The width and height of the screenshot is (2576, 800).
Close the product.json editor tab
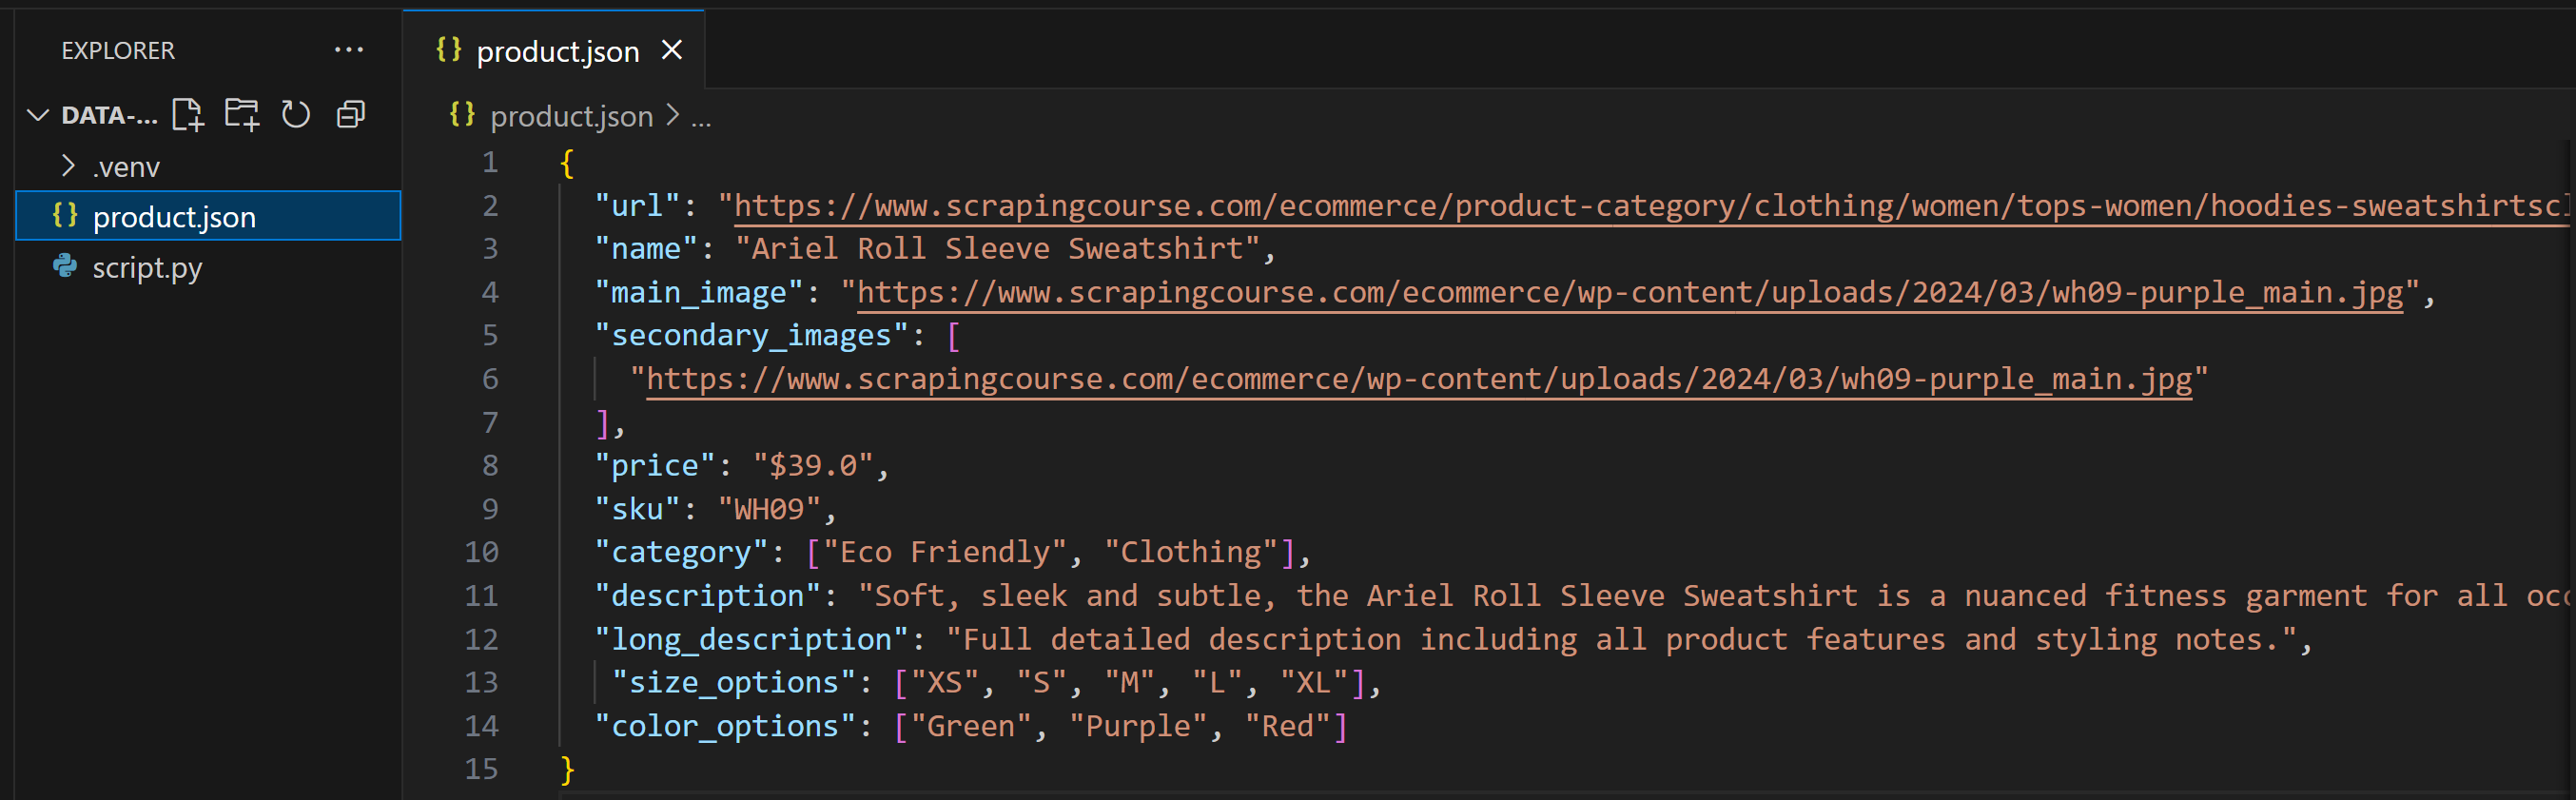coord(672,50)
